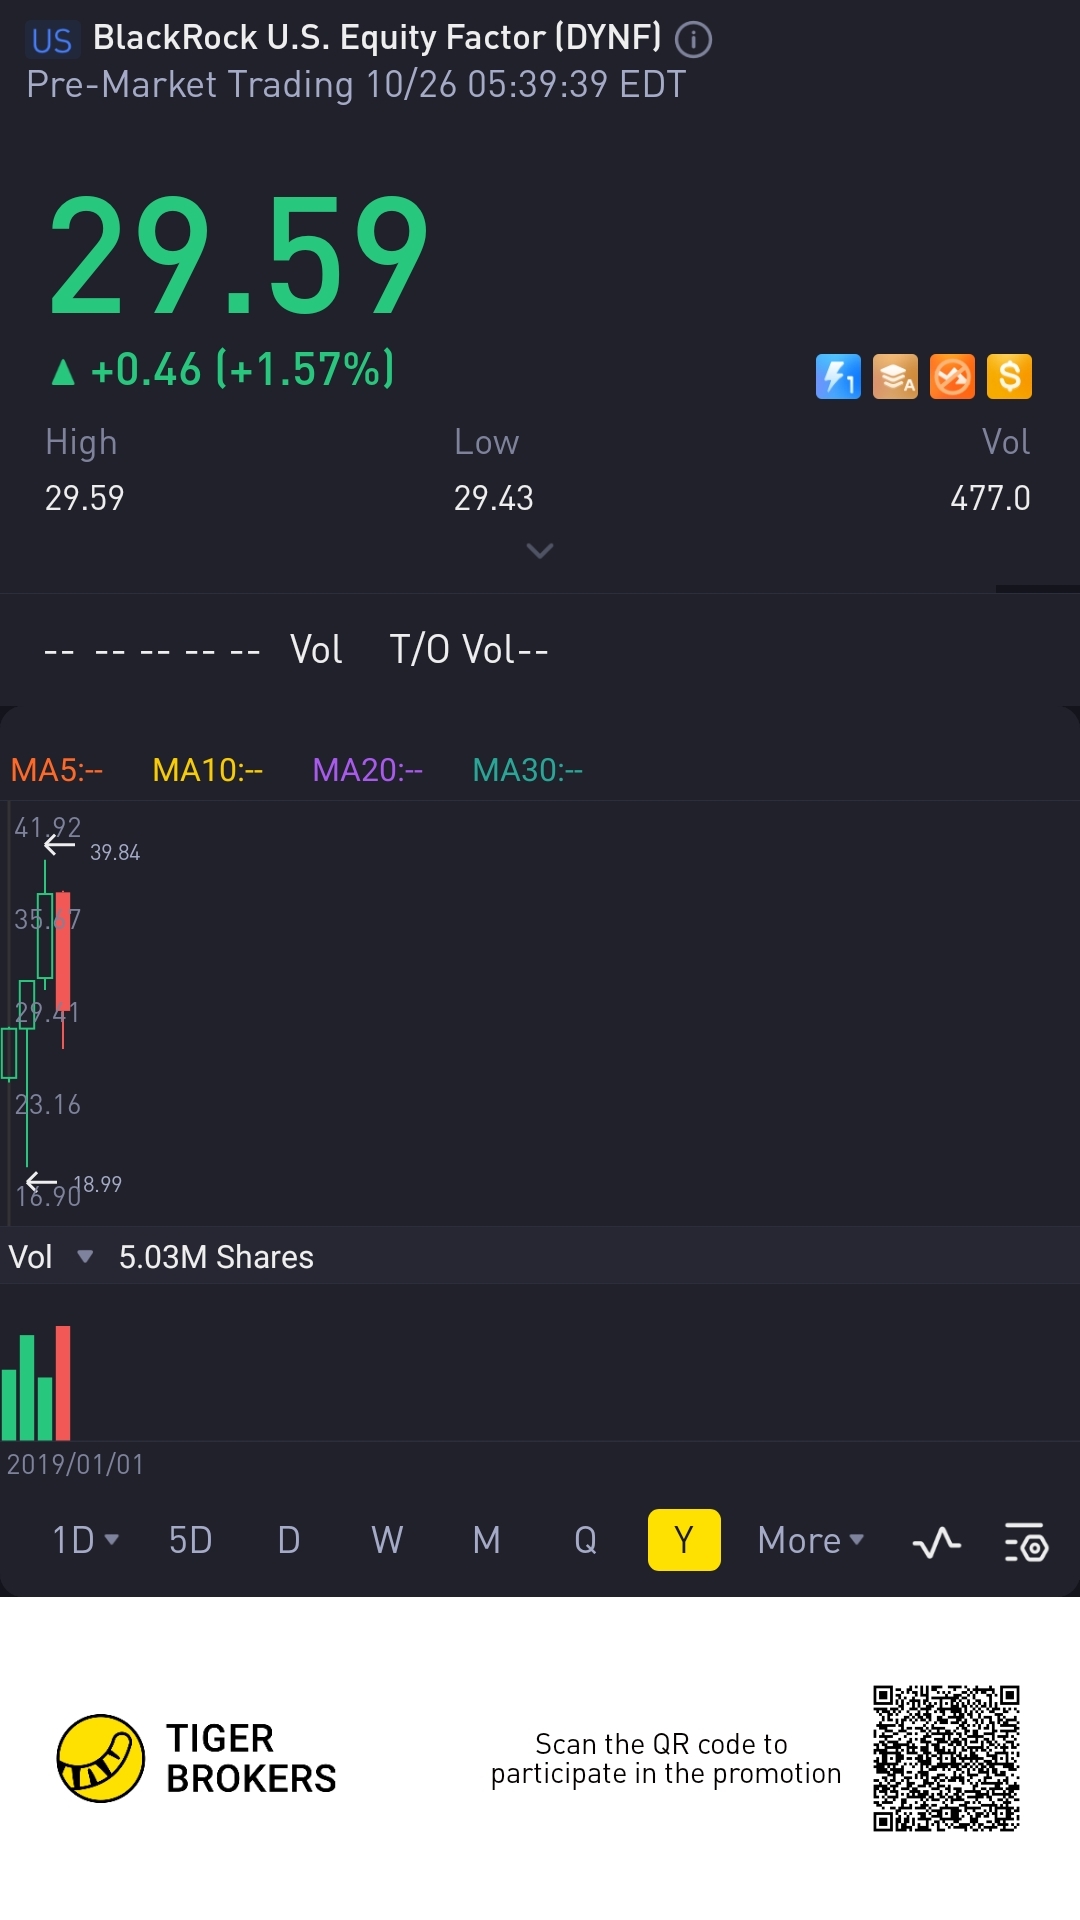Tap the promotion QR code
This screenshot has width=1080, height=1920.
(946, 1758)
